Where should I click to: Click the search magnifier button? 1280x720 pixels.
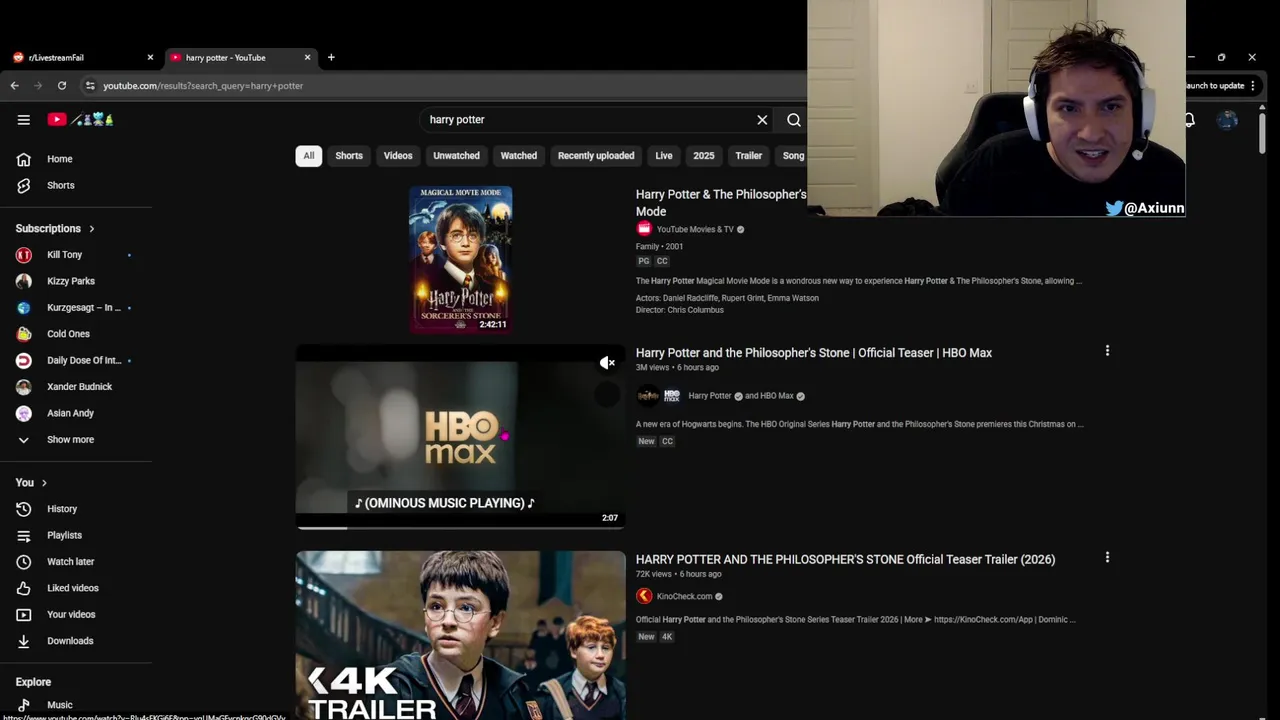point(794,120)
